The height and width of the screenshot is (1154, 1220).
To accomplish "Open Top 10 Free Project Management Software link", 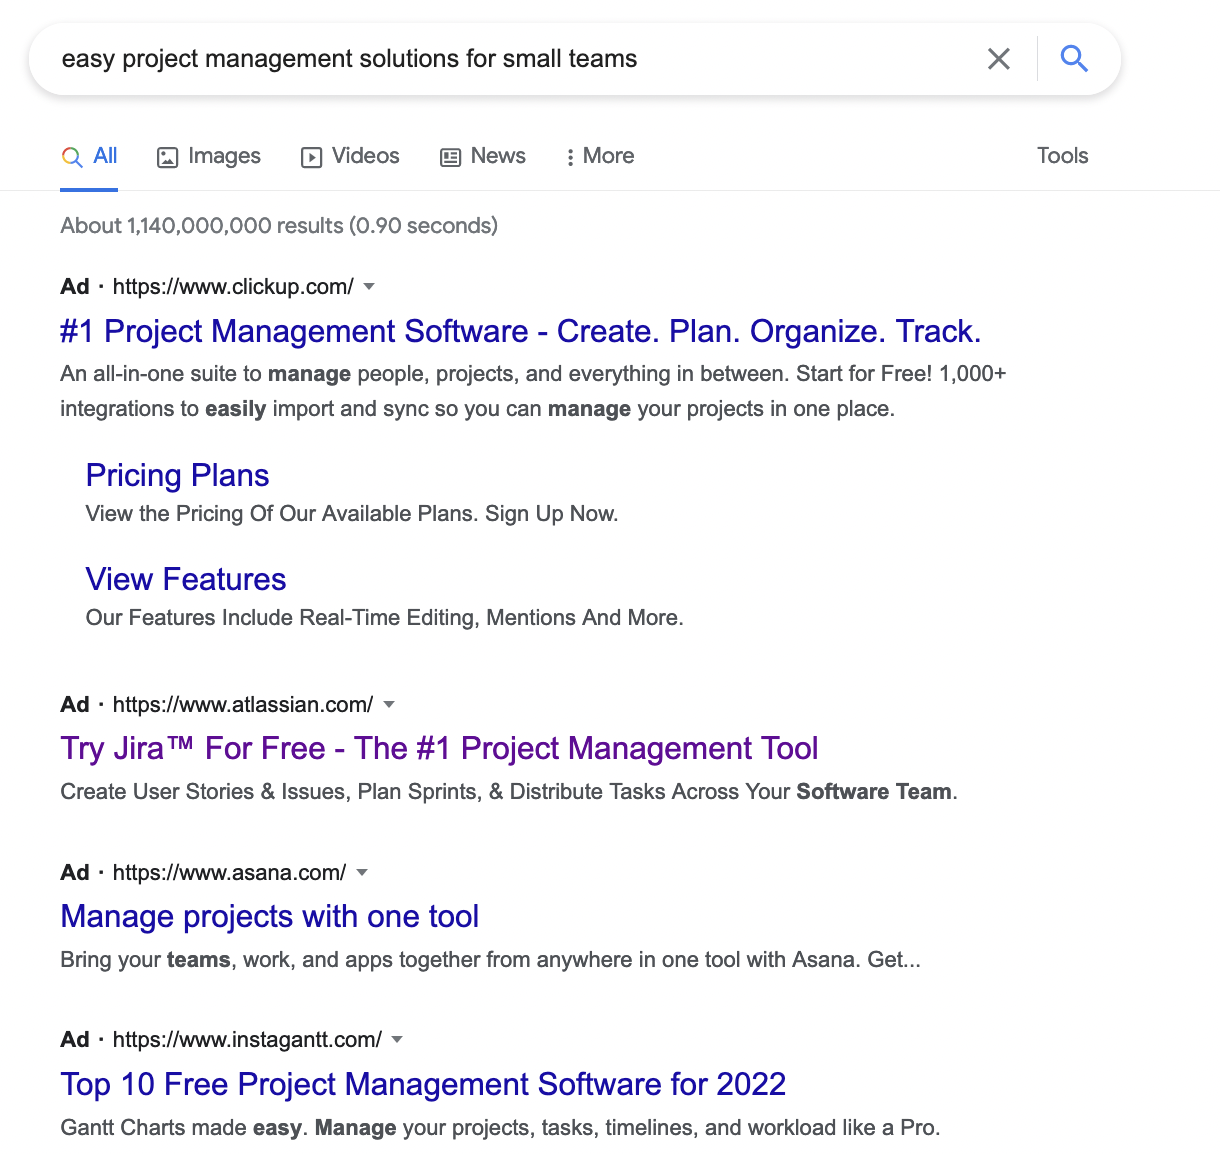I will [423, 1084].
